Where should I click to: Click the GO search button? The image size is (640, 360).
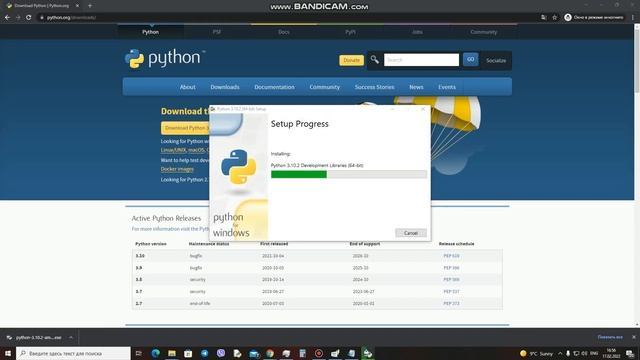click(x=471, y=60)
